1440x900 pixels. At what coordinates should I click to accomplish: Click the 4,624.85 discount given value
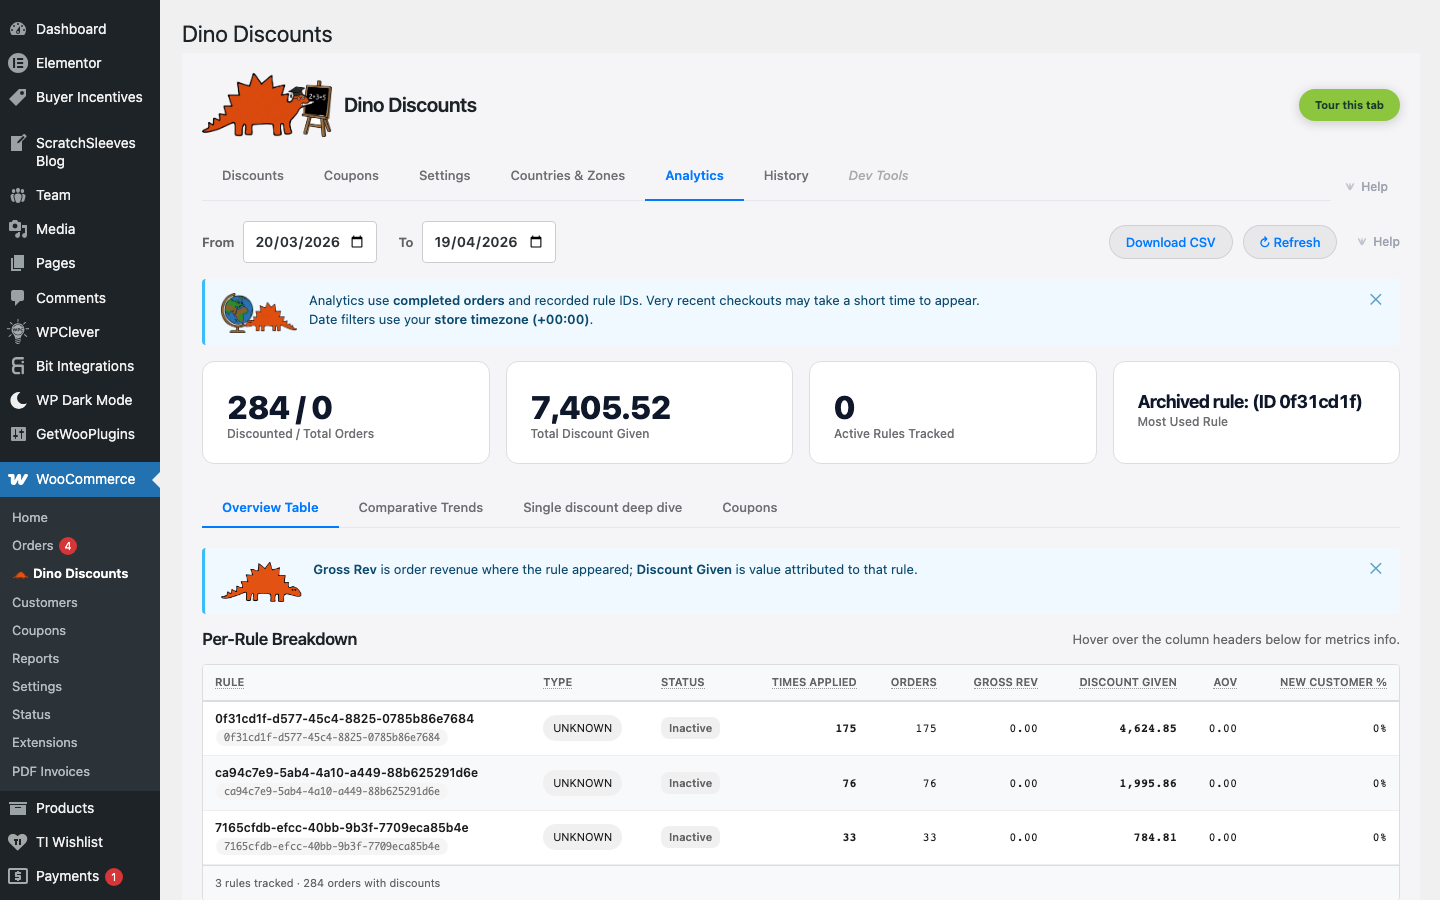pyautogui.click(x=1148, y=728)
